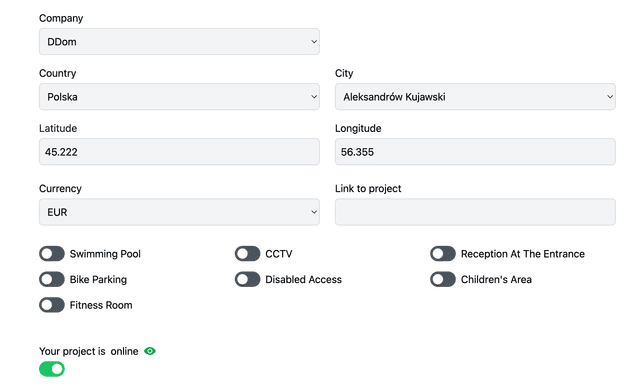This screenshot has width=640, height=388.
Task: Open the Currency dropdown showing EUR
Action: pos(179,212)
